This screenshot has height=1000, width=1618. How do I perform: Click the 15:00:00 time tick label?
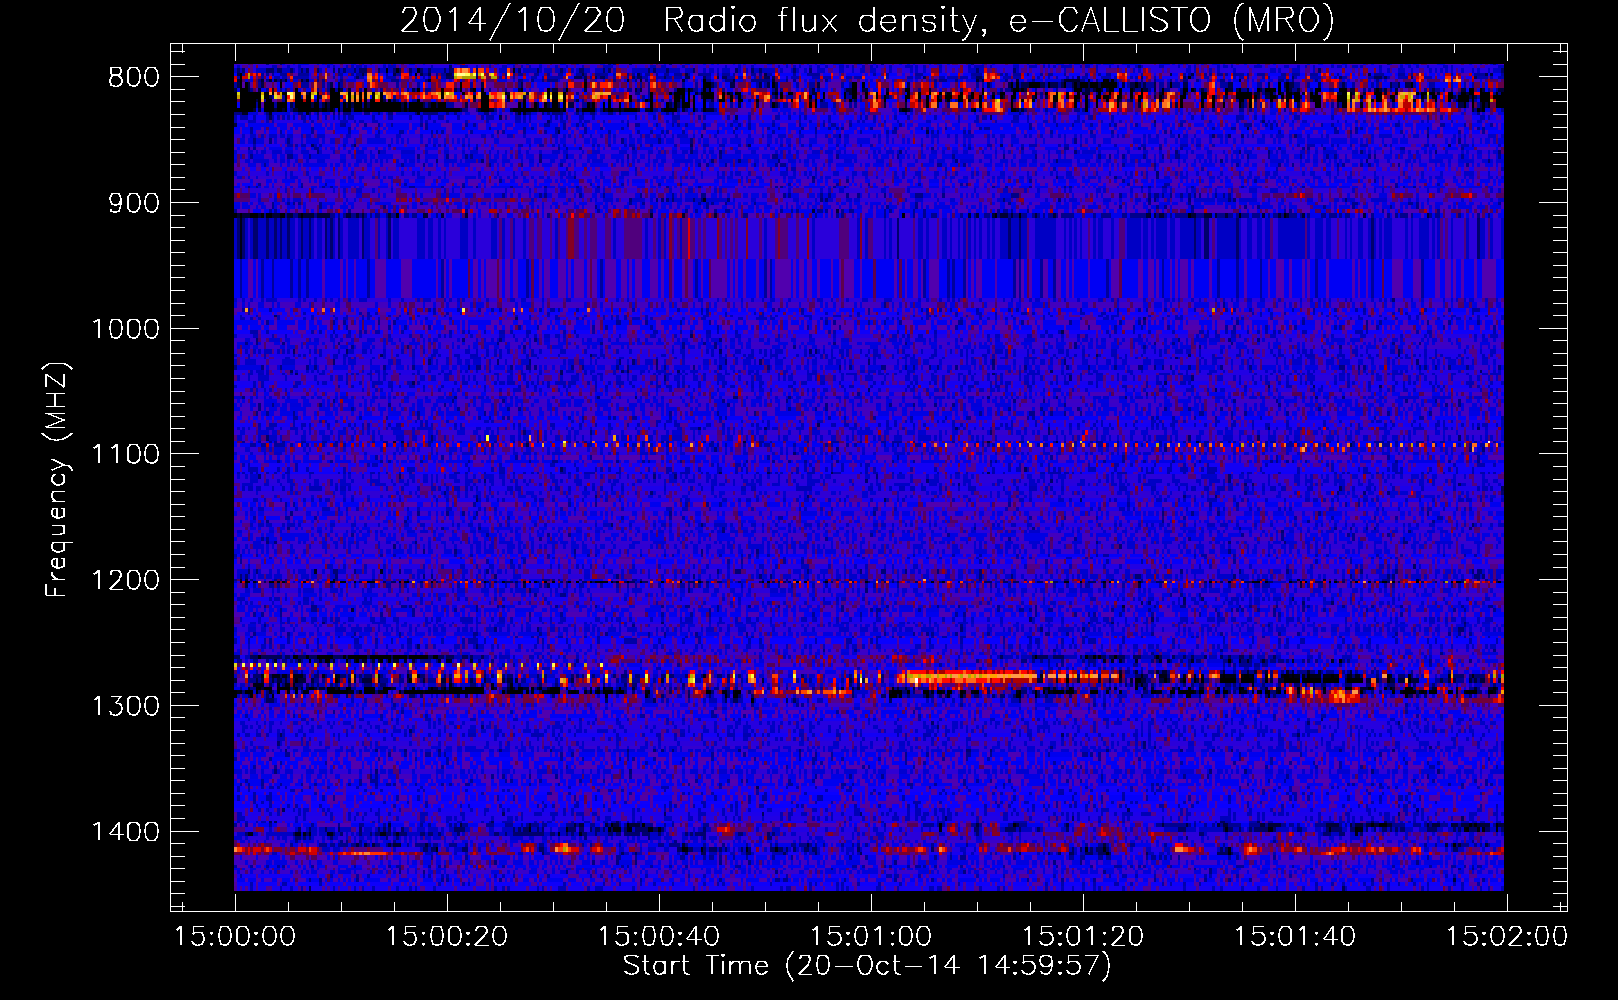tap(235, 937)
